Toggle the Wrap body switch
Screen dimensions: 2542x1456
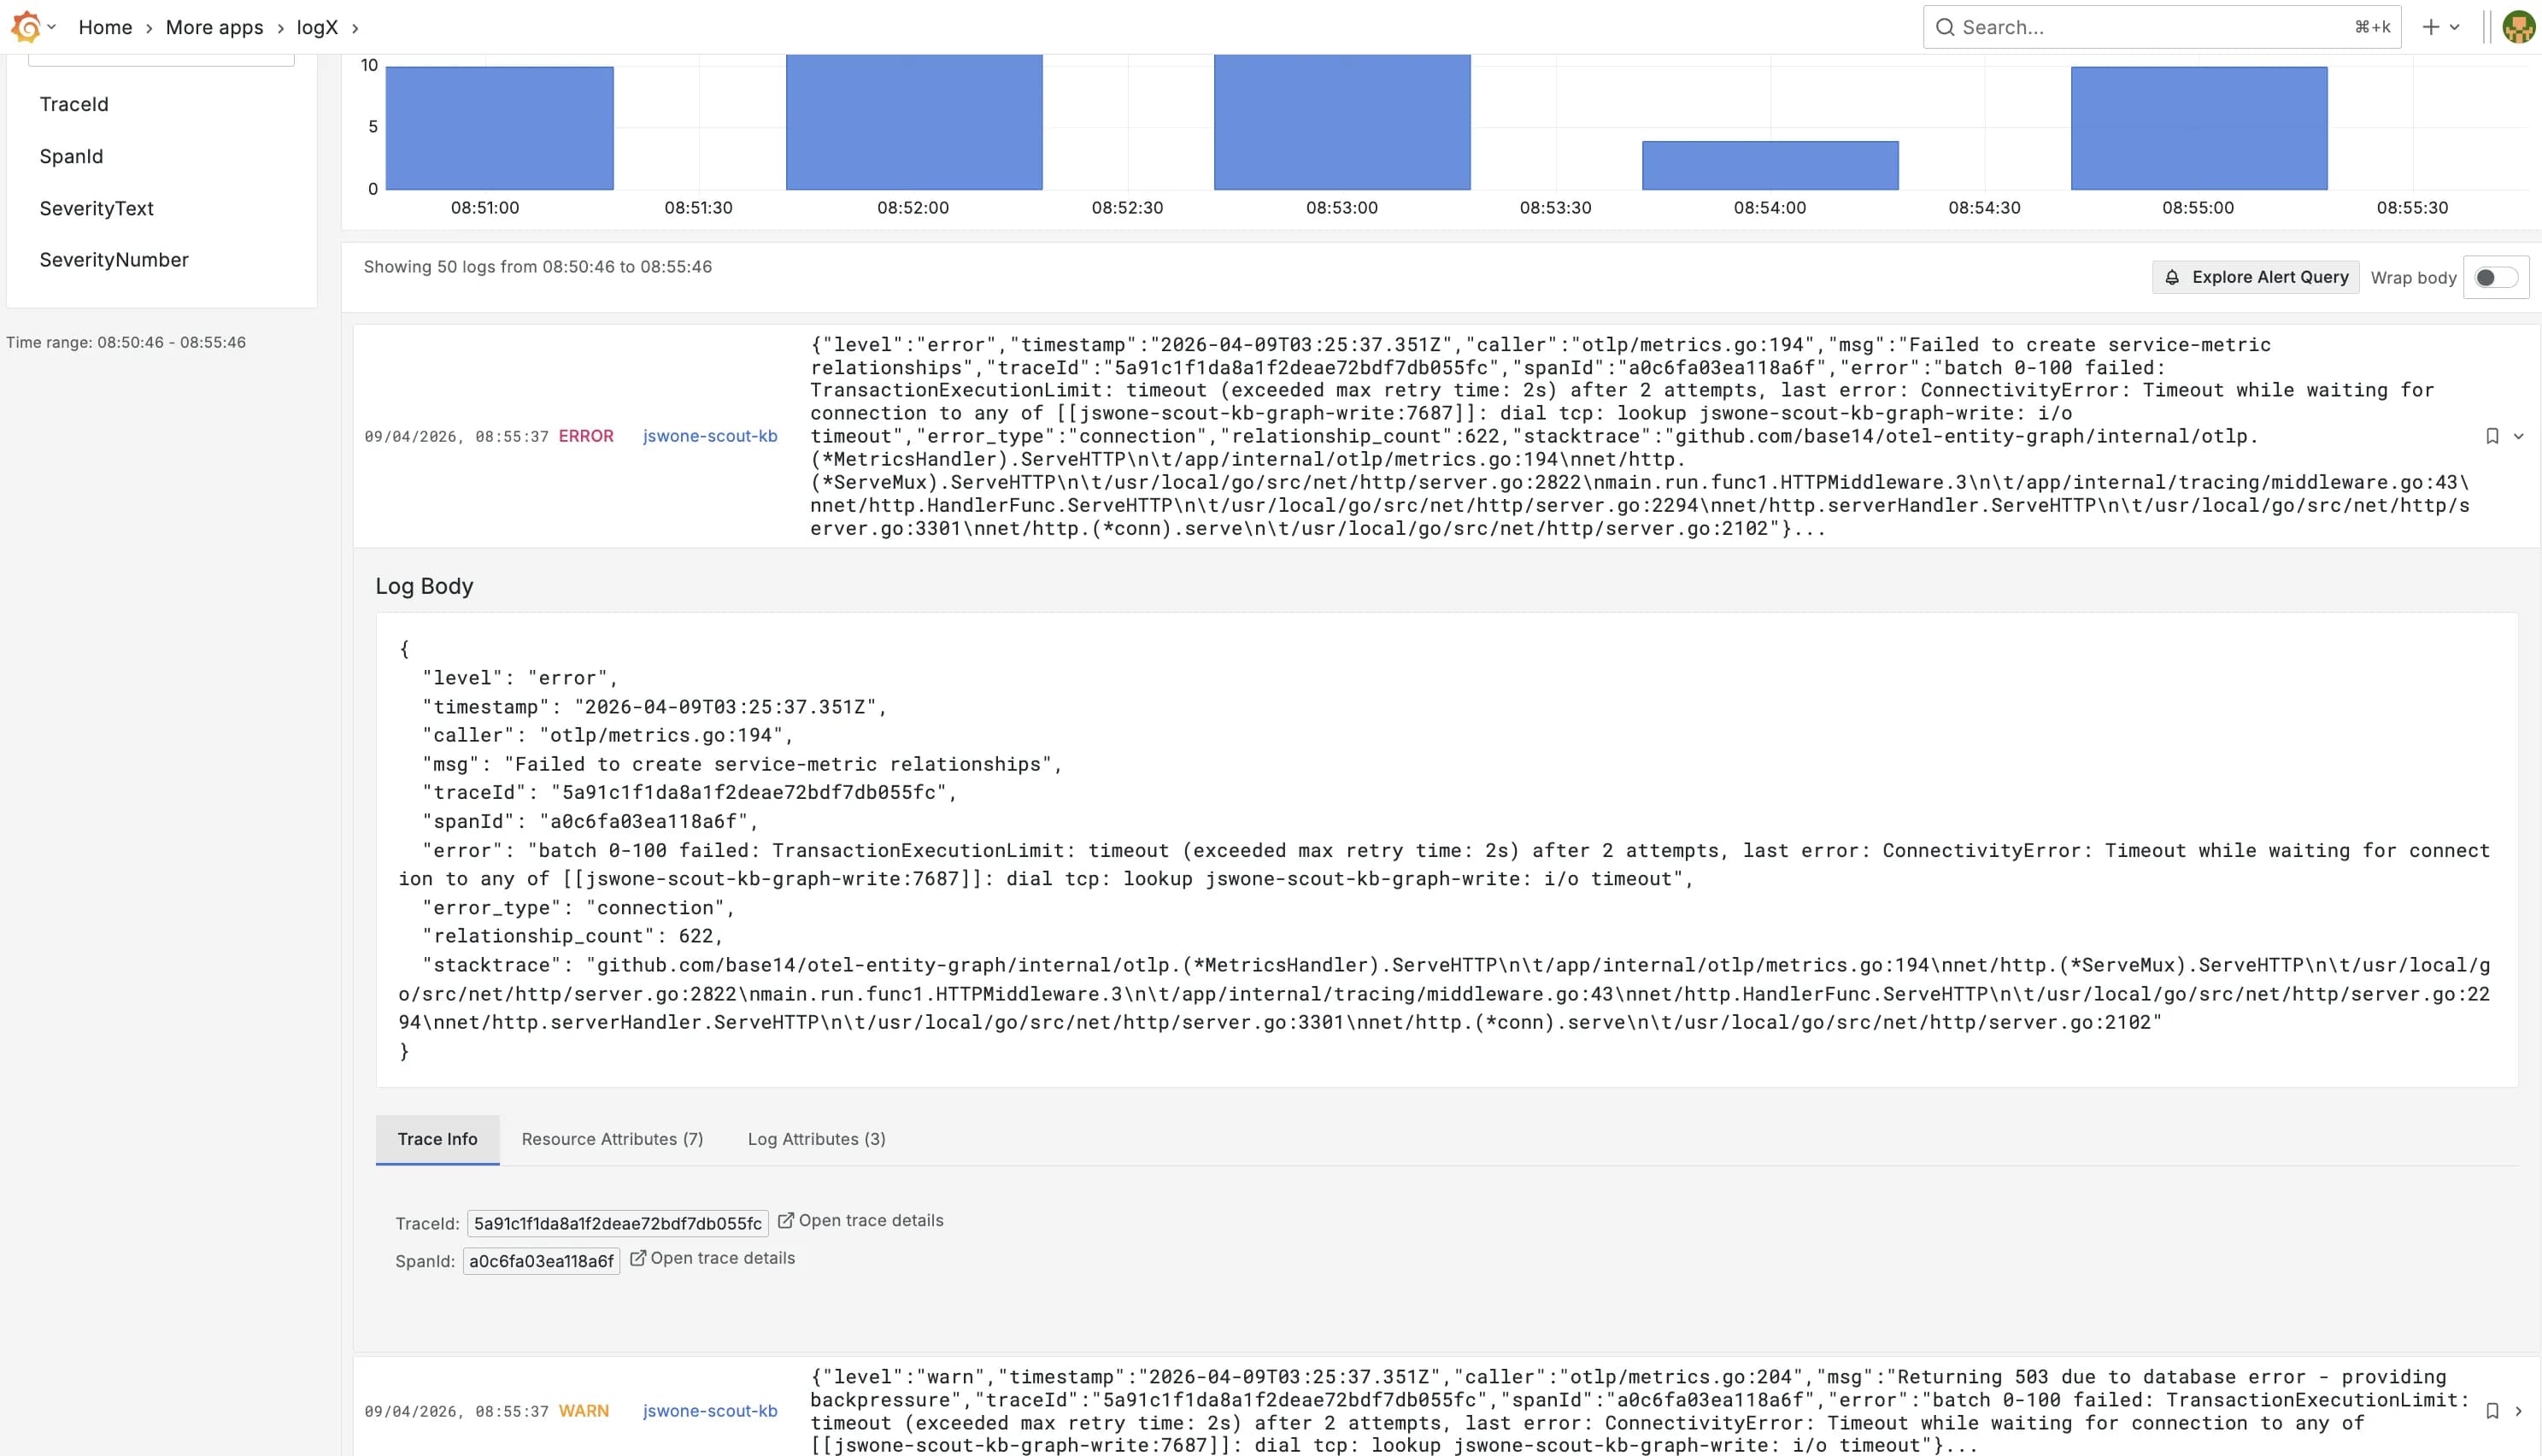click(2495, 277)
